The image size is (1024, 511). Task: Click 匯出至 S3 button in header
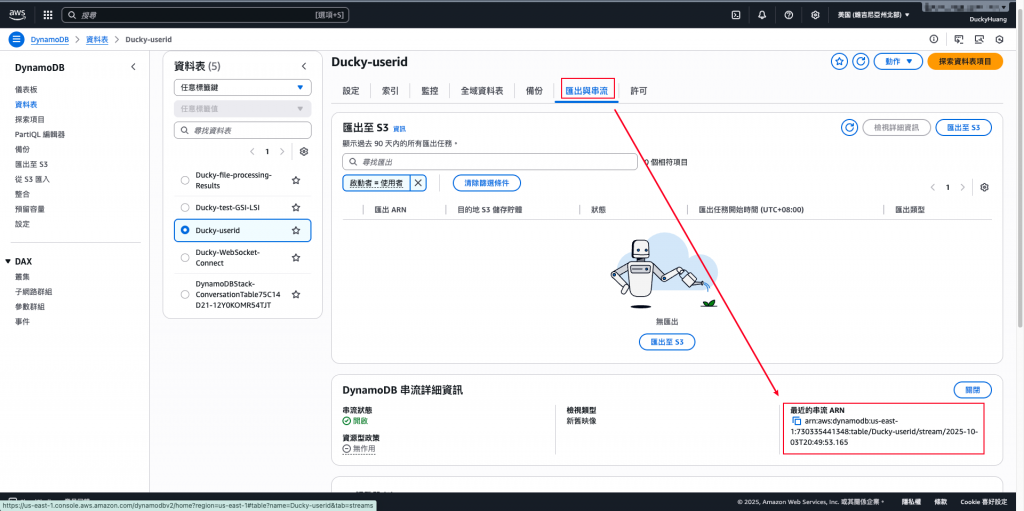(x=963, y=127)
